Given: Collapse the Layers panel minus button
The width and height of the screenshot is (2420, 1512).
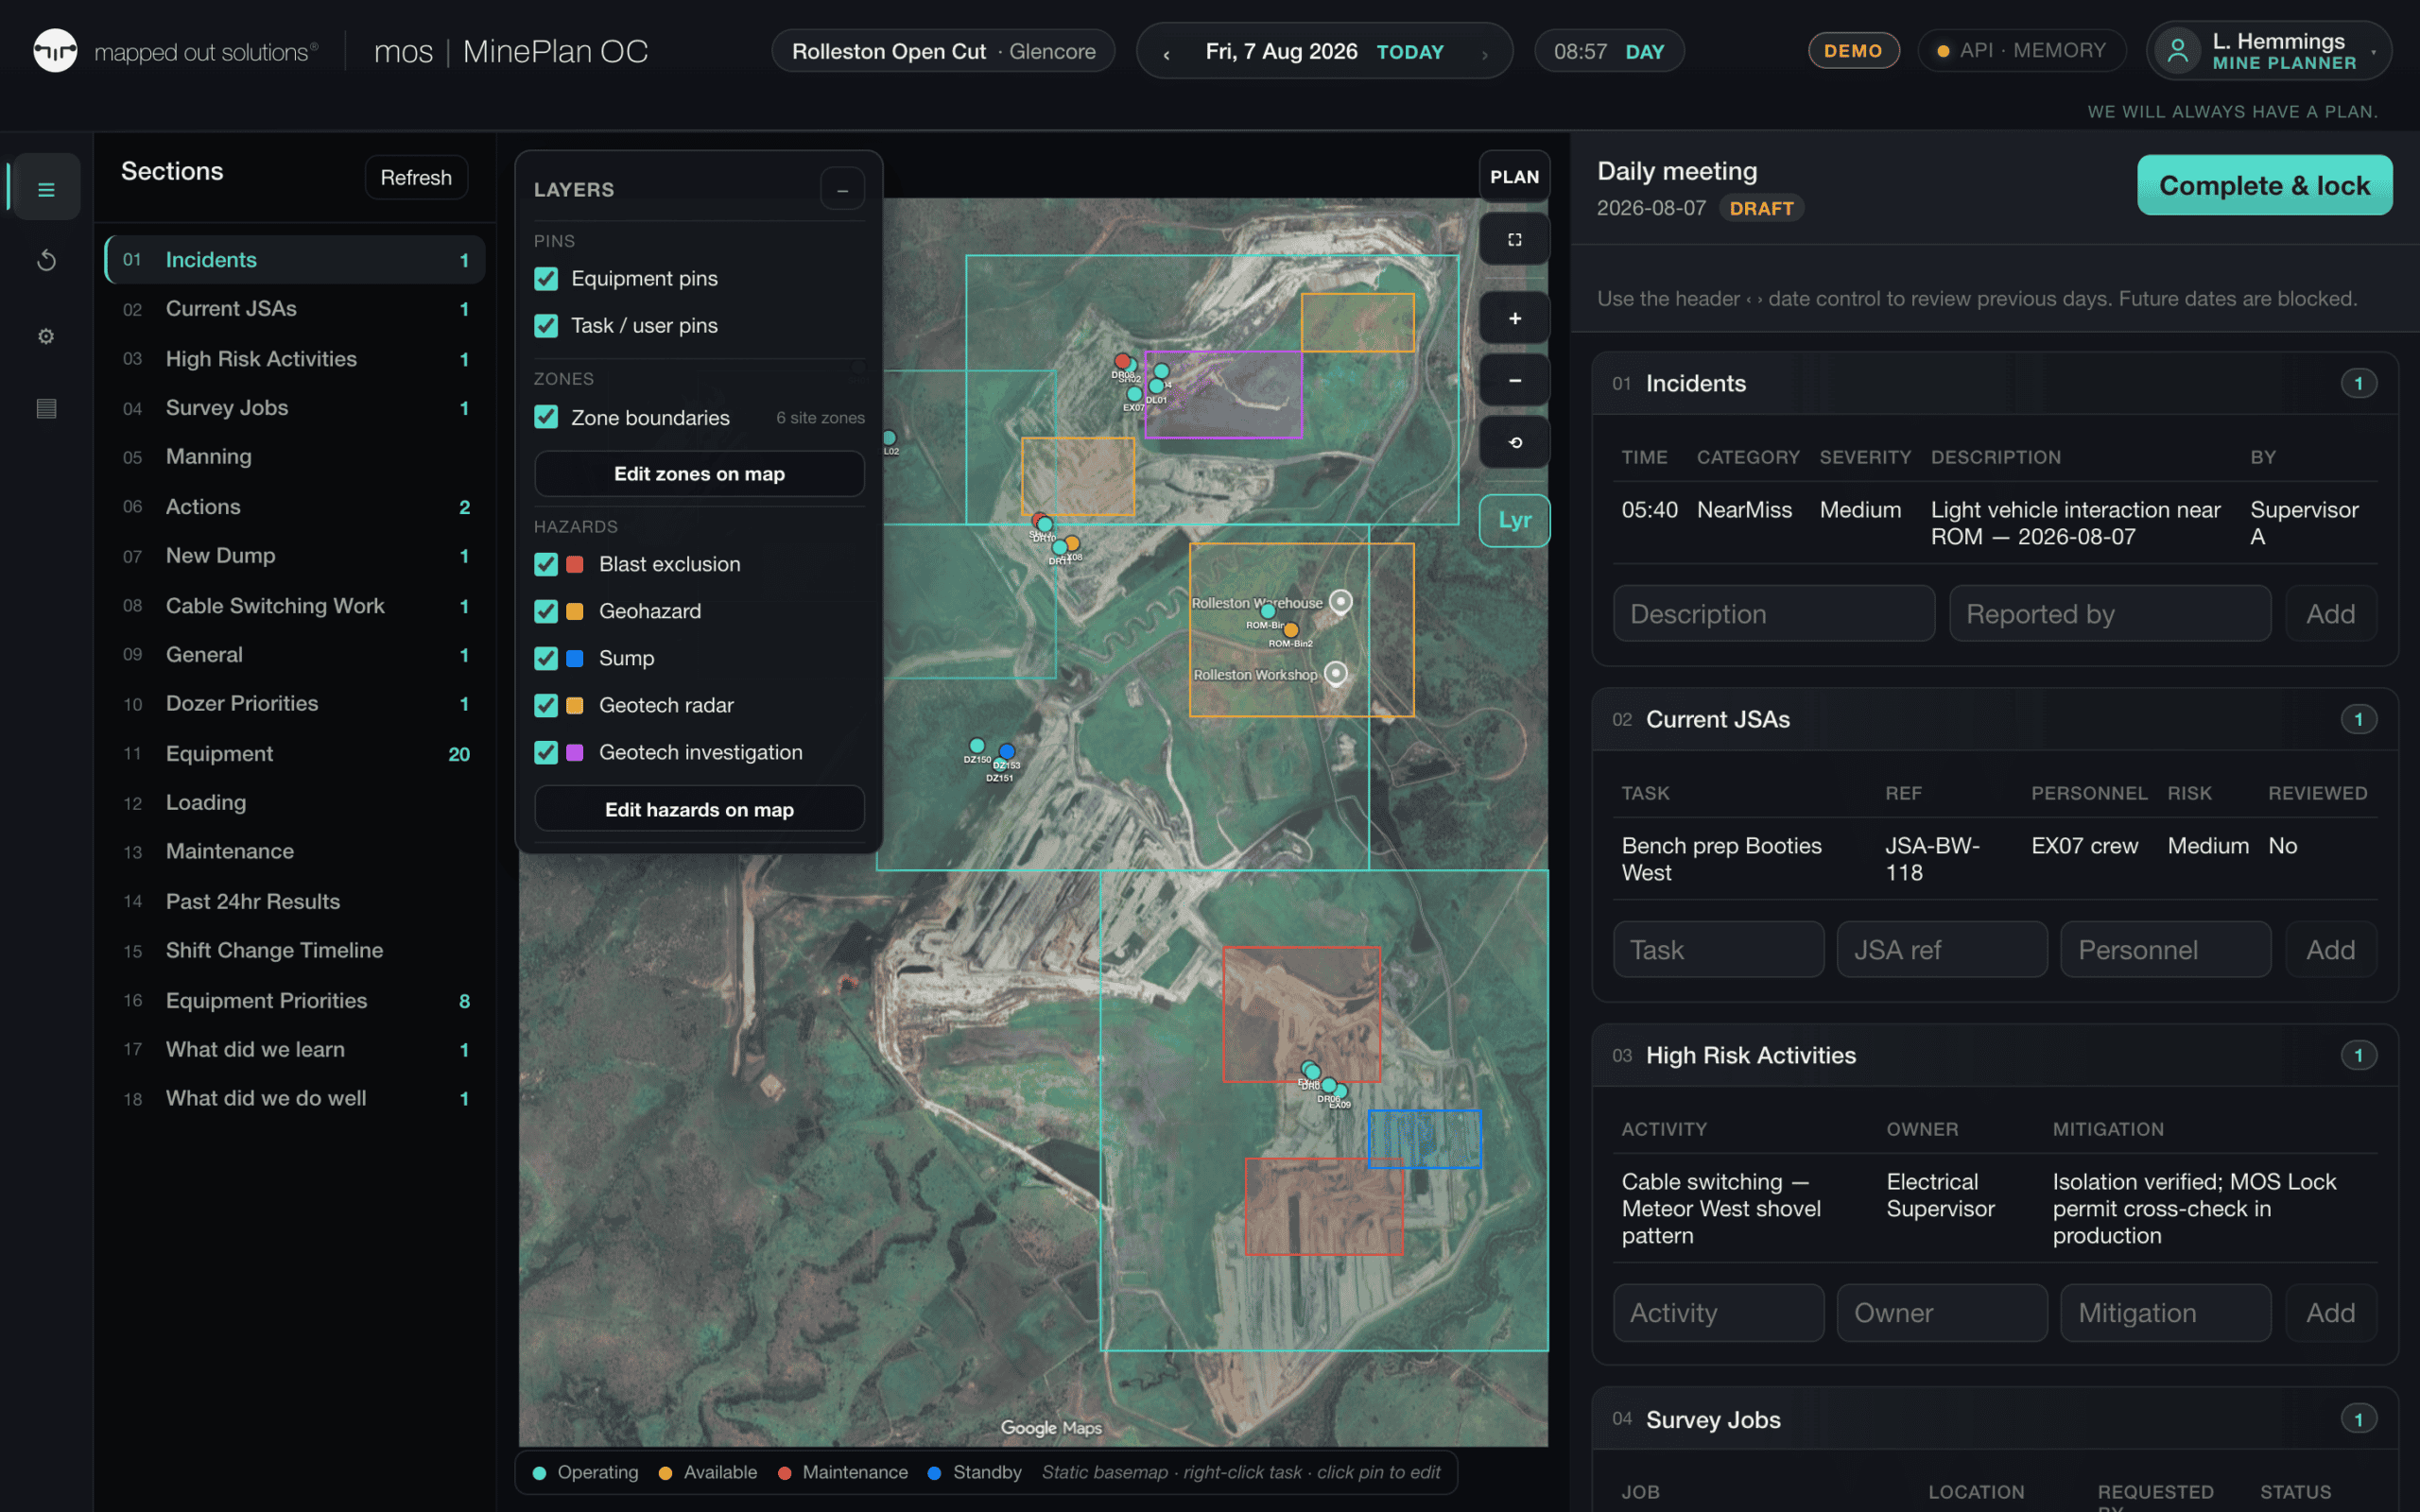Looking at the screenshot, I should [842, 189].
